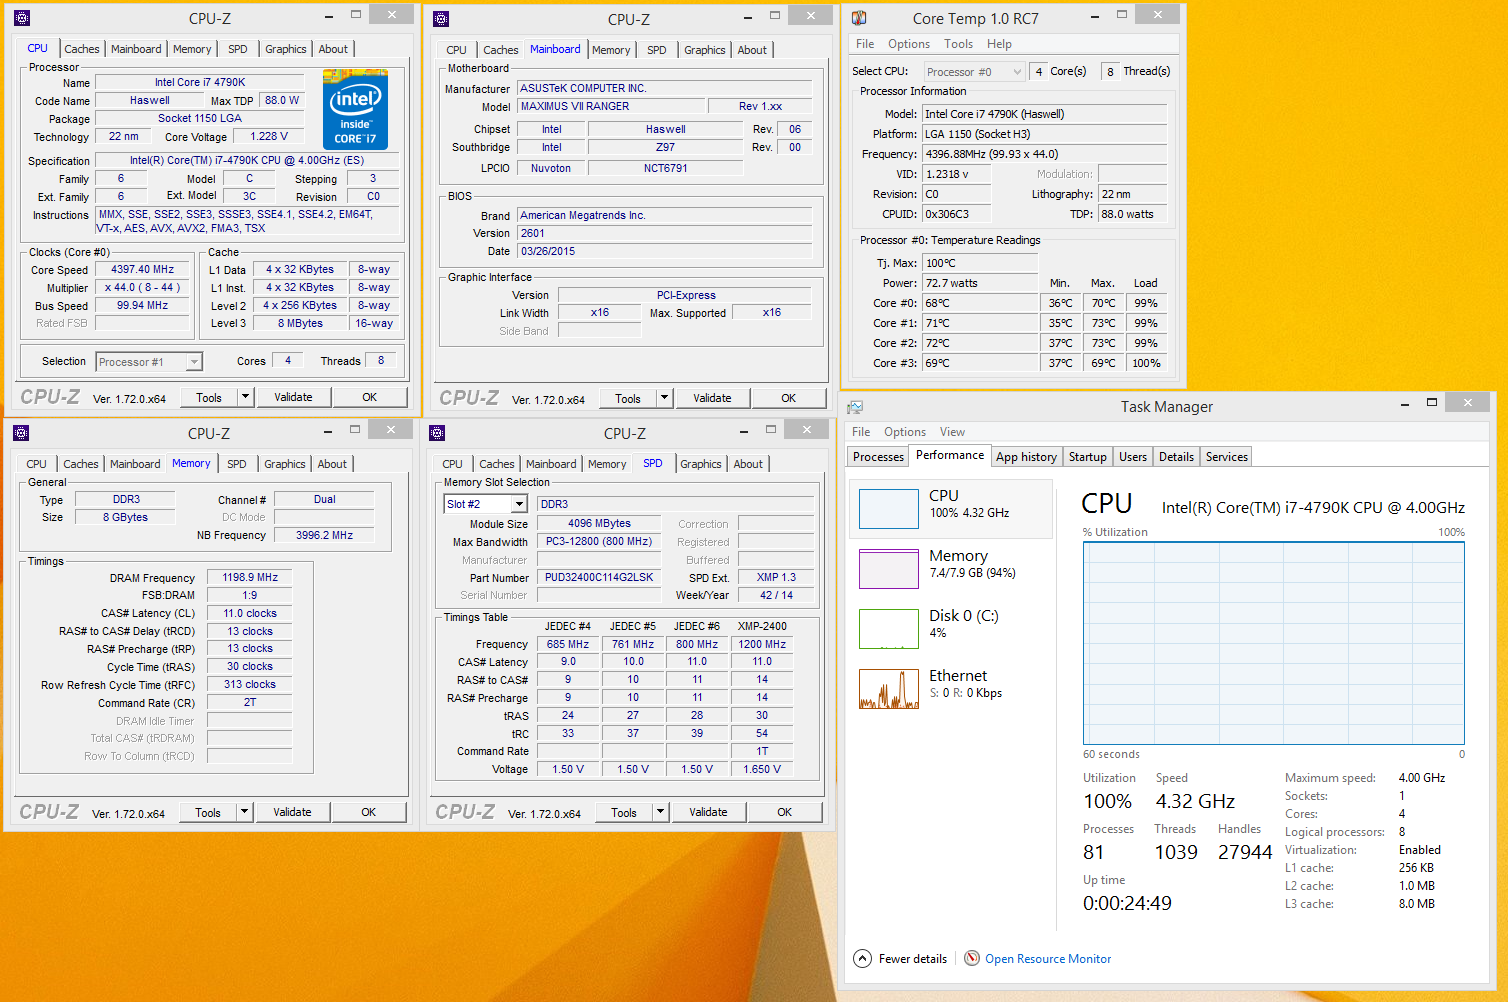Open the Help menu in Core Temp
Image resolution: width=1508 pixels, height=1002 pixels.
click(x=999, y=44)
